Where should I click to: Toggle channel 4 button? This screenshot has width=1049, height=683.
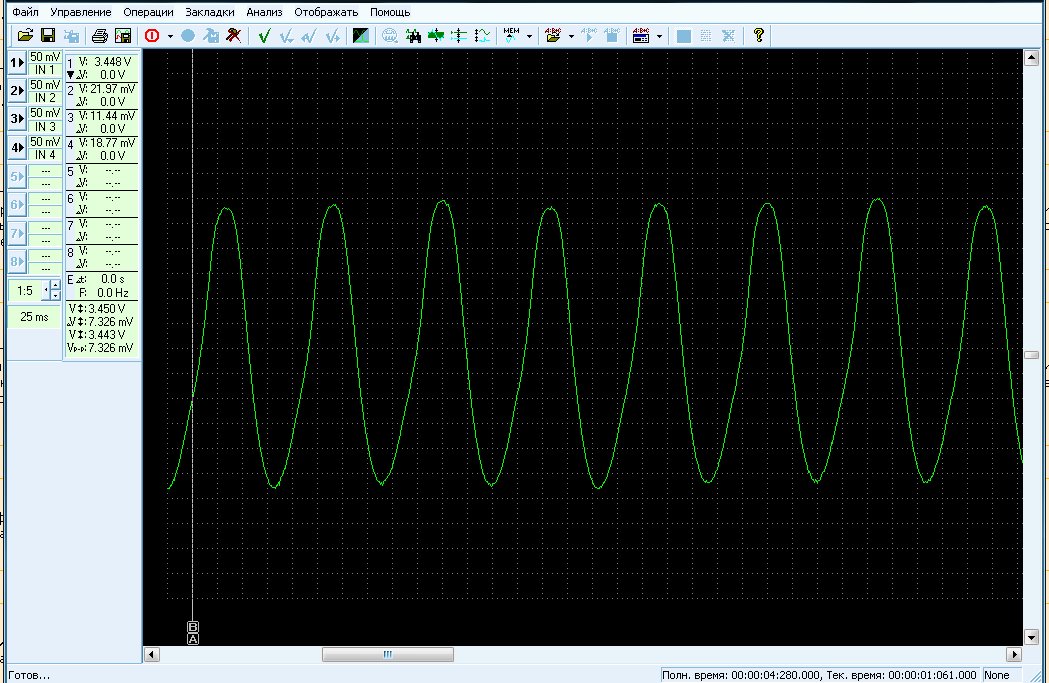coord(17,147)
